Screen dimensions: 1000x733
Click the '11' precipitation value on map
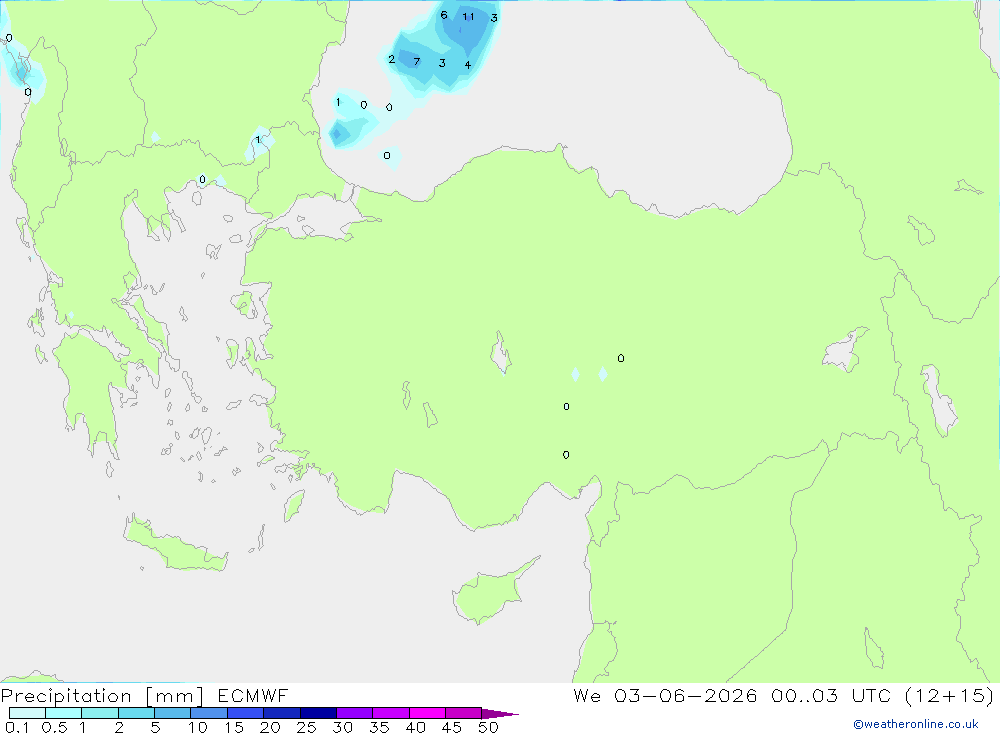(x=468, y=17)
